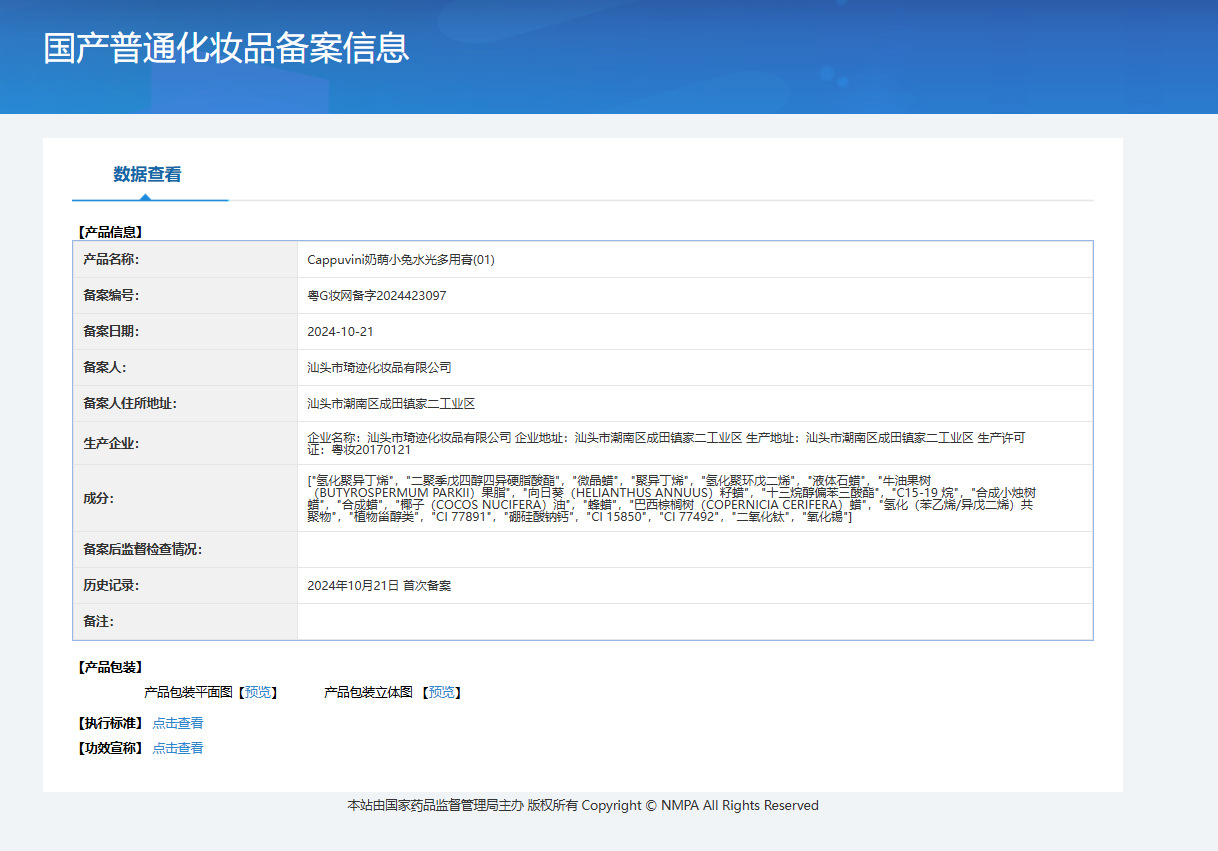The width and height of the screenshot is (1218, 851).
Task: Click the 产品包装立体图 label text
Action: (x=368, y=692)
